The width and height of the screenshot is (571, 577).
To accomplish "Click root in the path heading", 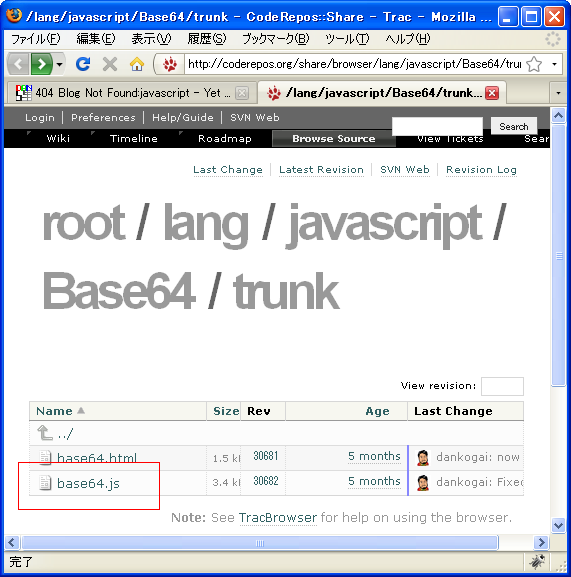I will pos(84,223).
